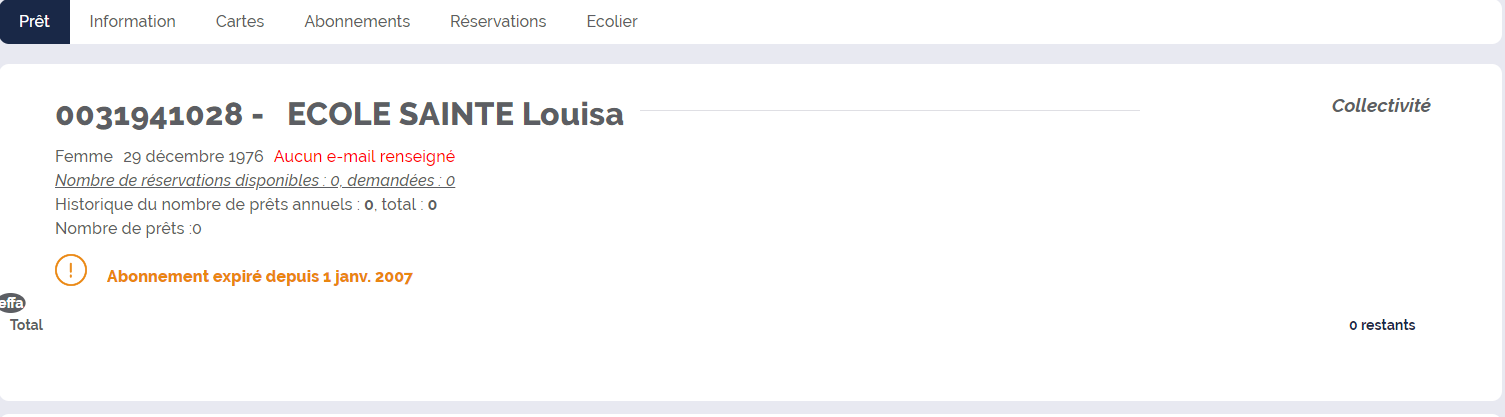Click the name ECOLE SAINTE Louisa
Screen dimensions: 1505x417
coord(455,115)
